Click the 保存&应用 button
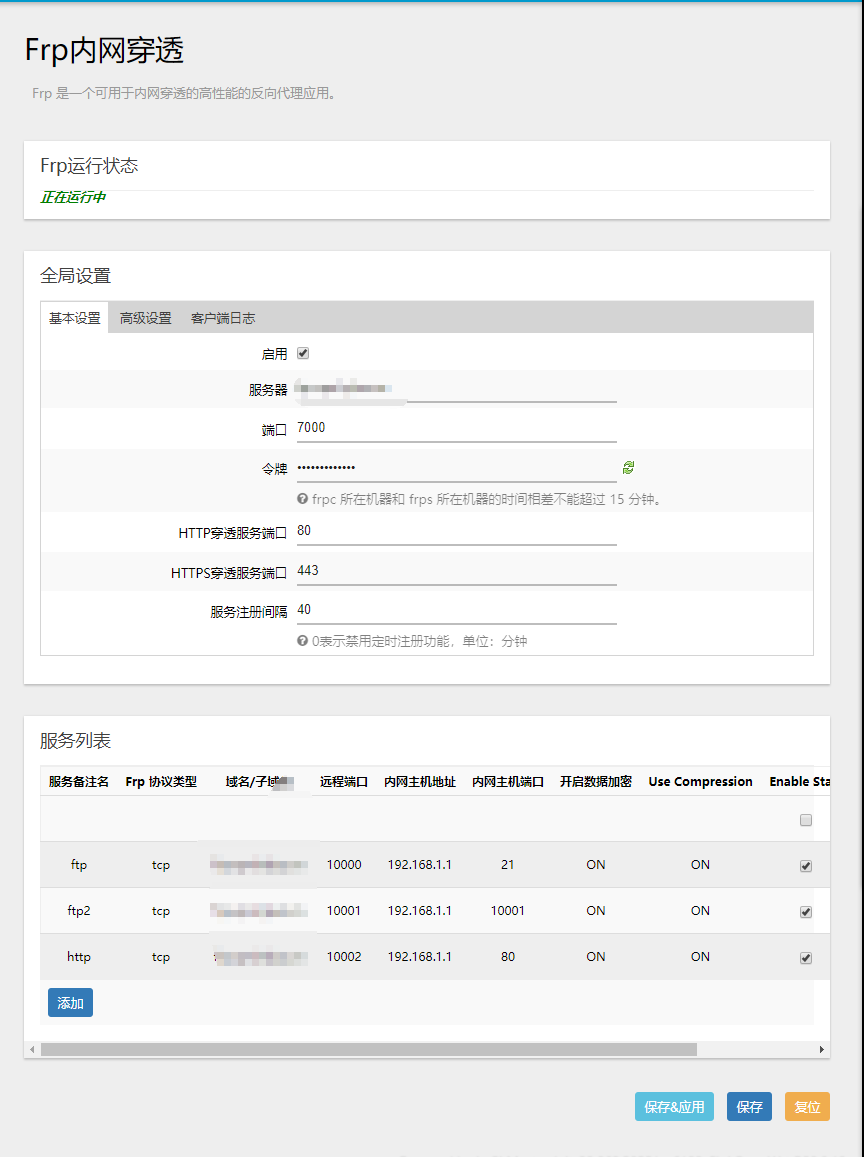The width and height of the screenshot is (864, 1157). [674, 1106]
